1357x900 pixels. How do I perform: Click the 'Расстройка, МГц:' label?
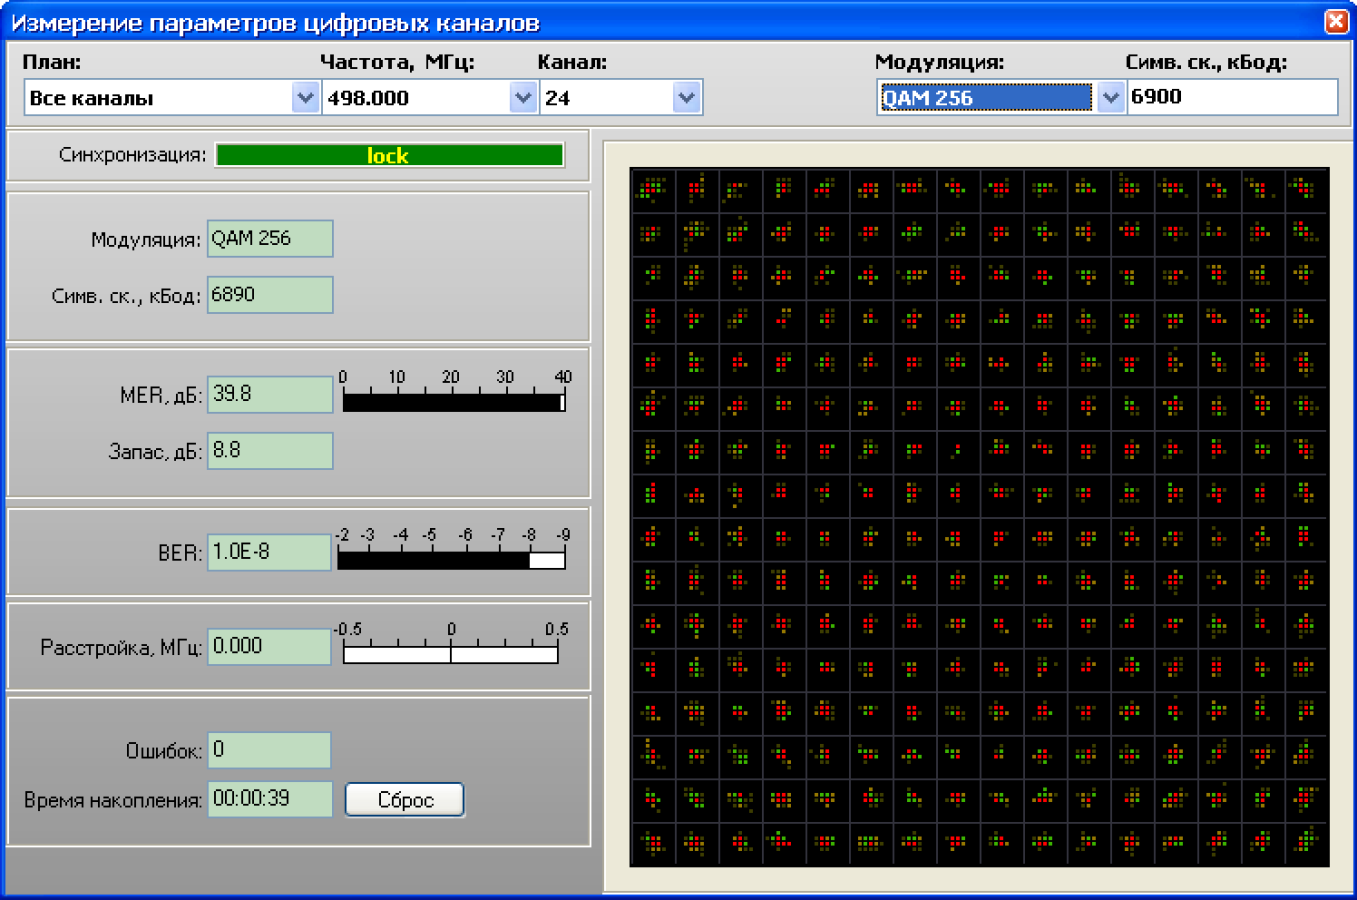121,648
